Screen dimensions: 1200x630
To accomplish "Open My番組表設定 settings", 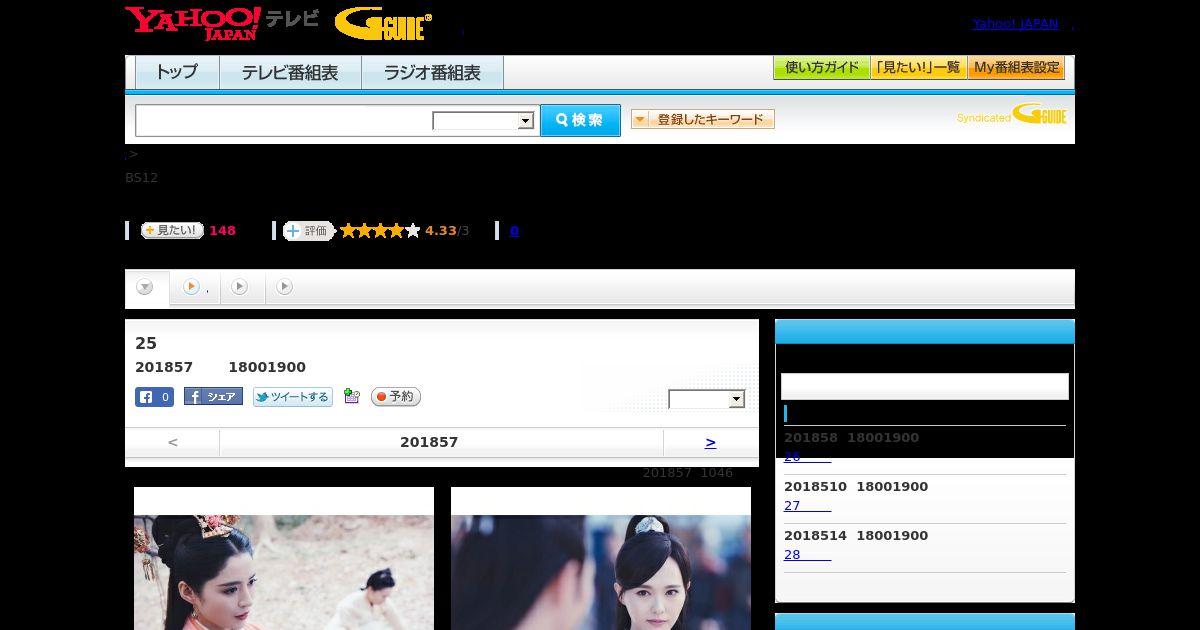I will pos(1016,68).
